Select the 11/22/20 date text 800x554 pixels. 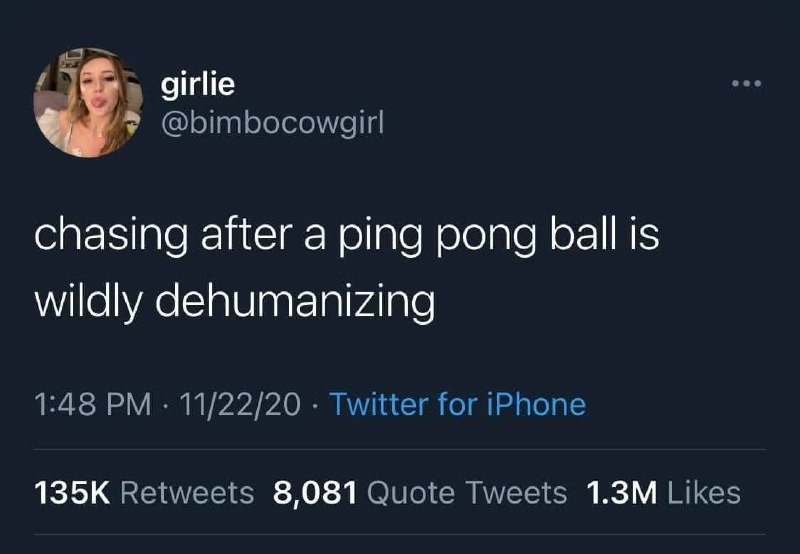pos(240,405)
